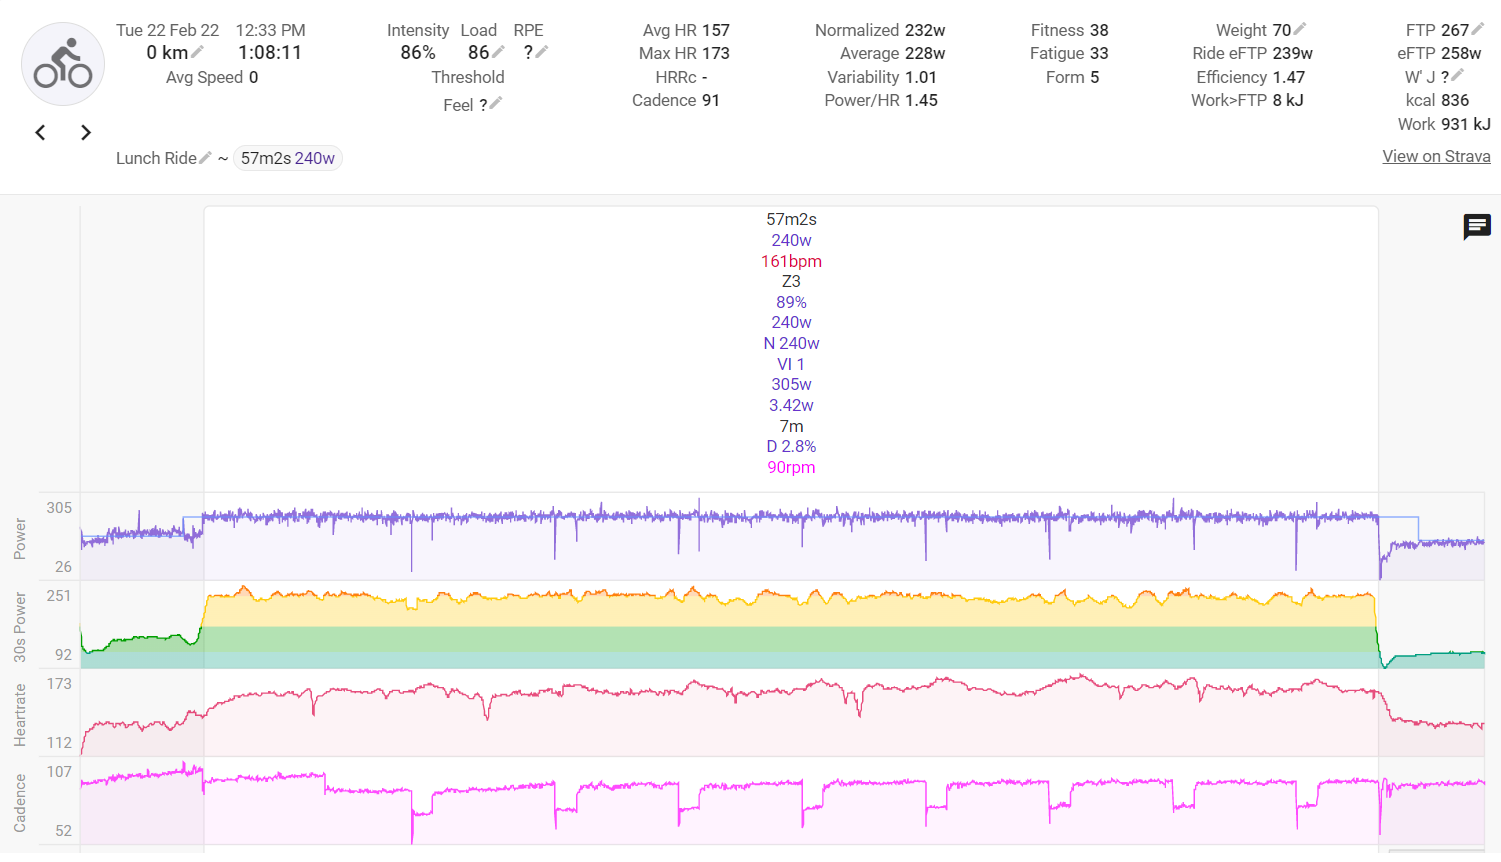Click the Heartrate chart label
This screenshot has height=862, width=1501.
pyautogui.click(x=20, y=714)
